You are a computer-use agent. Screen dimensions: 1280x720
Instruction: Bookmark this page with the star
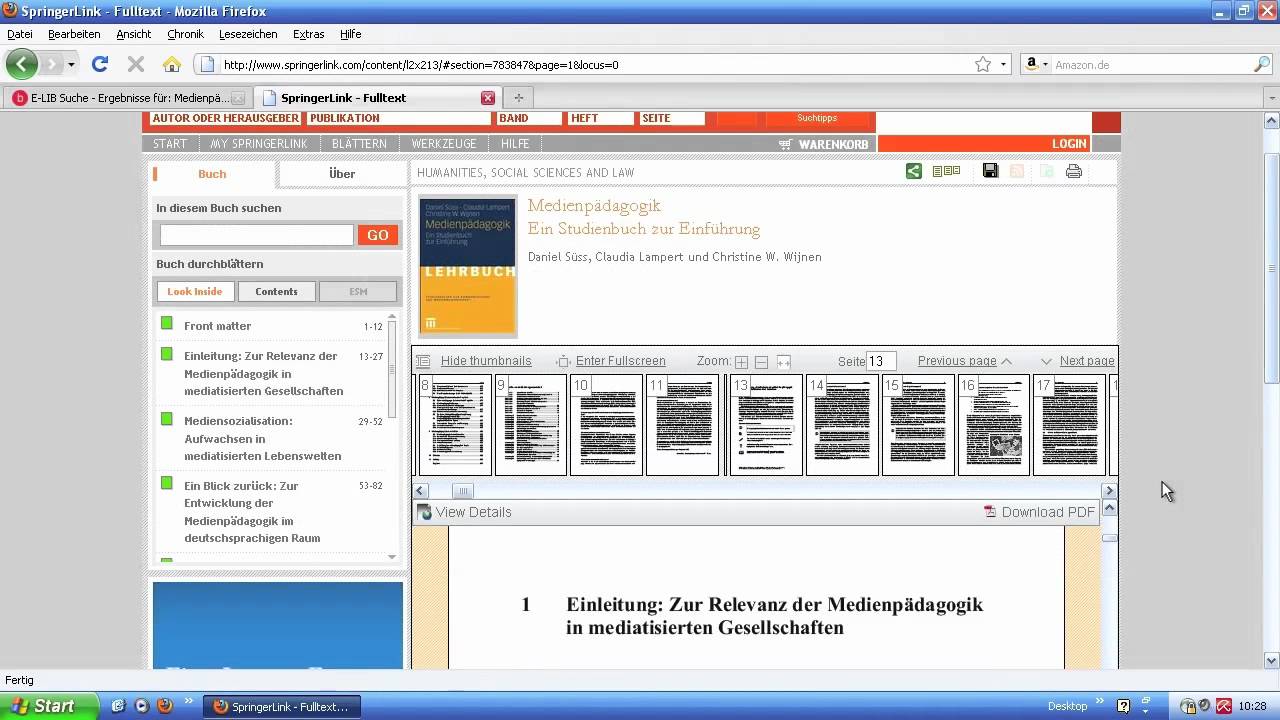pyautogui.click(x=983, y=64)
